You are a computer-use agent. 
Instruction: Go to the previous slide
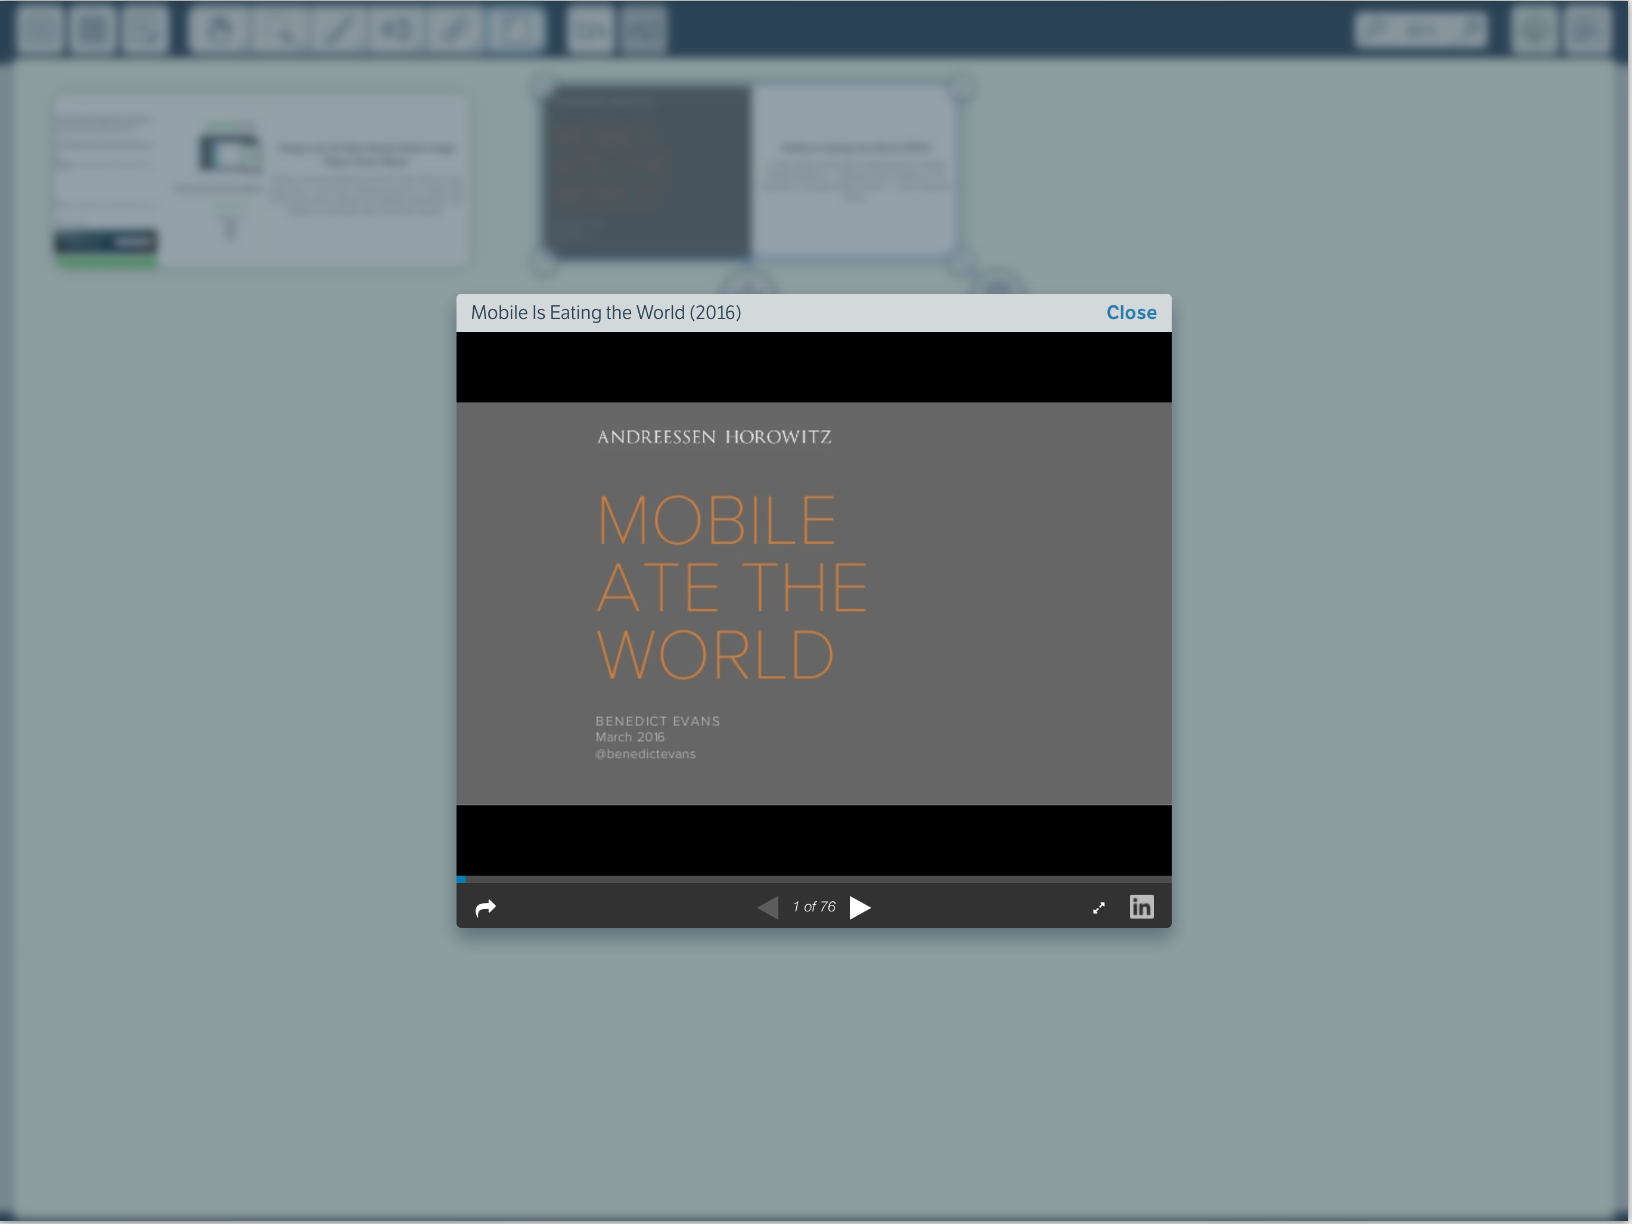(768, 907)
